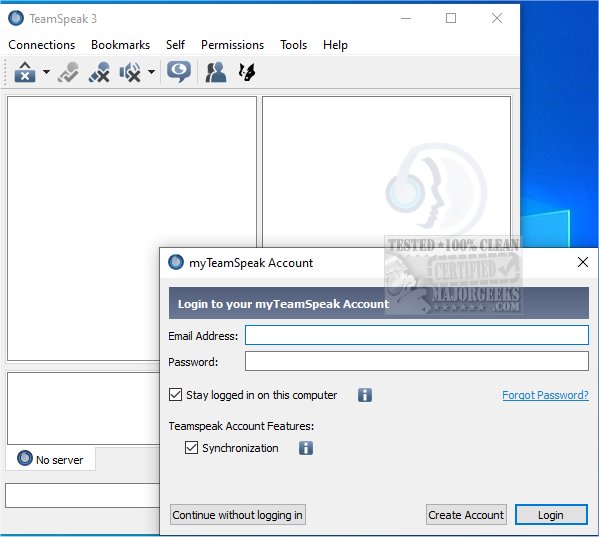Screen dimensions: 599x537
Task: Click the Create Account button
Action: [x=466, y=515]
